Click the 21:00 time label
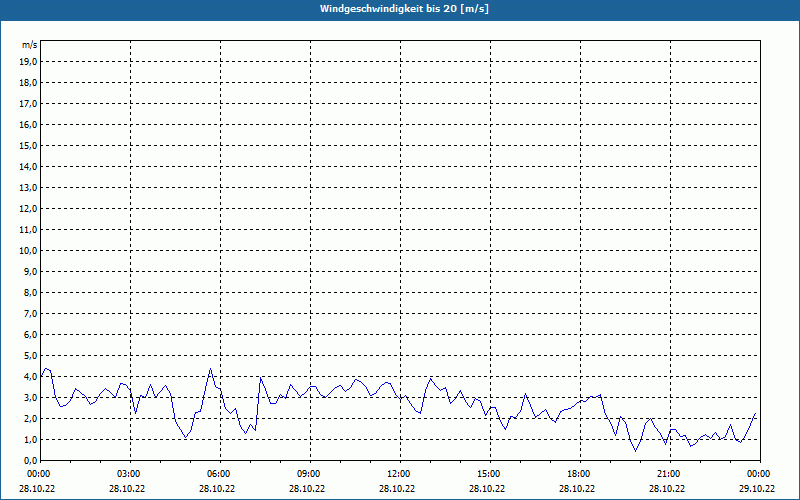The width and height of the screenshot is (800, 500). pos(667,474)
